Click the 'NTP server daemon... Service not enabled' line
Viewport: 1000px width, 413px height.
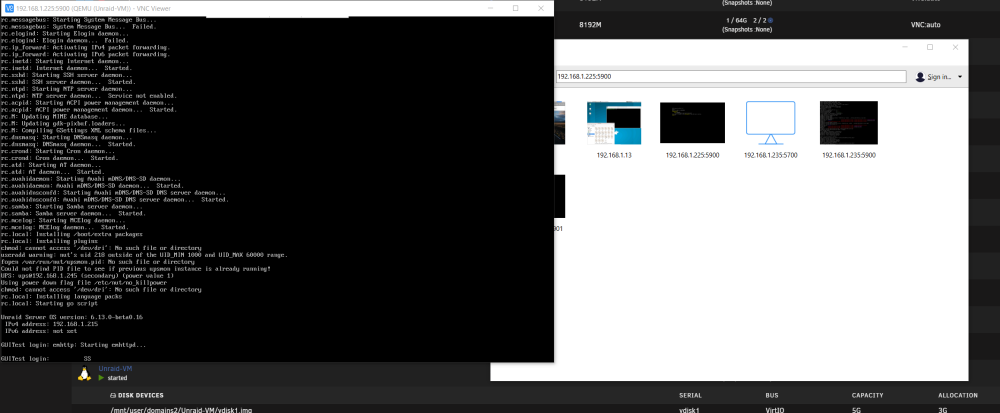click(x=88, y=96)
